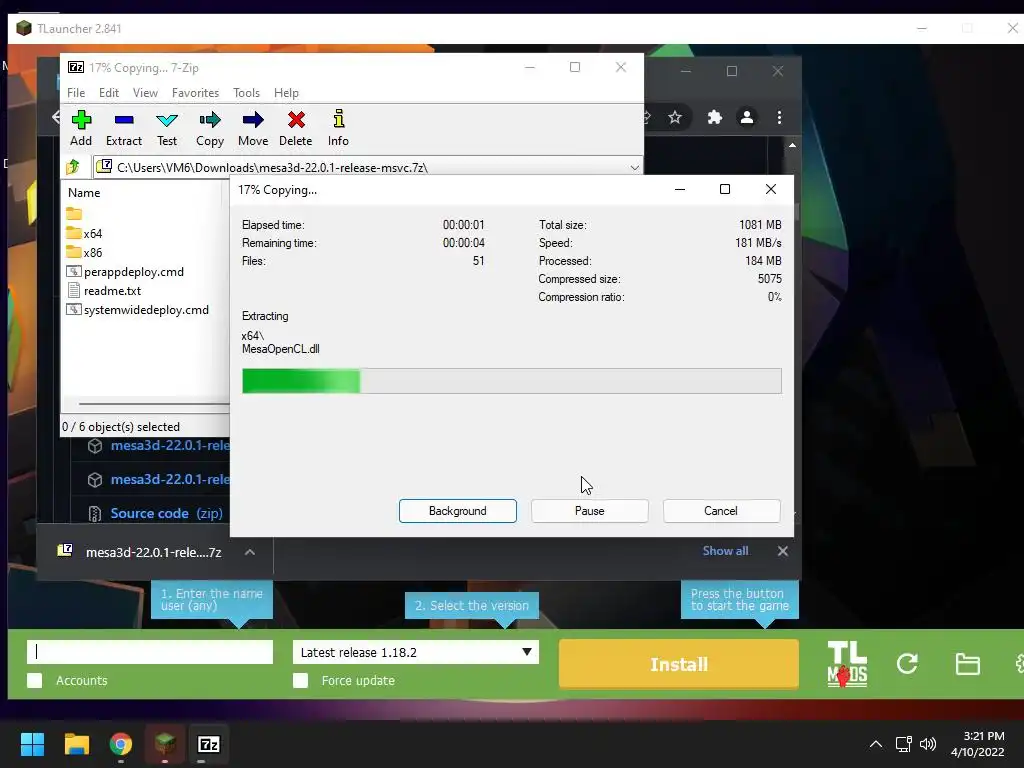This screenshot has height=768, width=1024.
Task: Click the volume icon in system tray
Action: coord(927,744)
